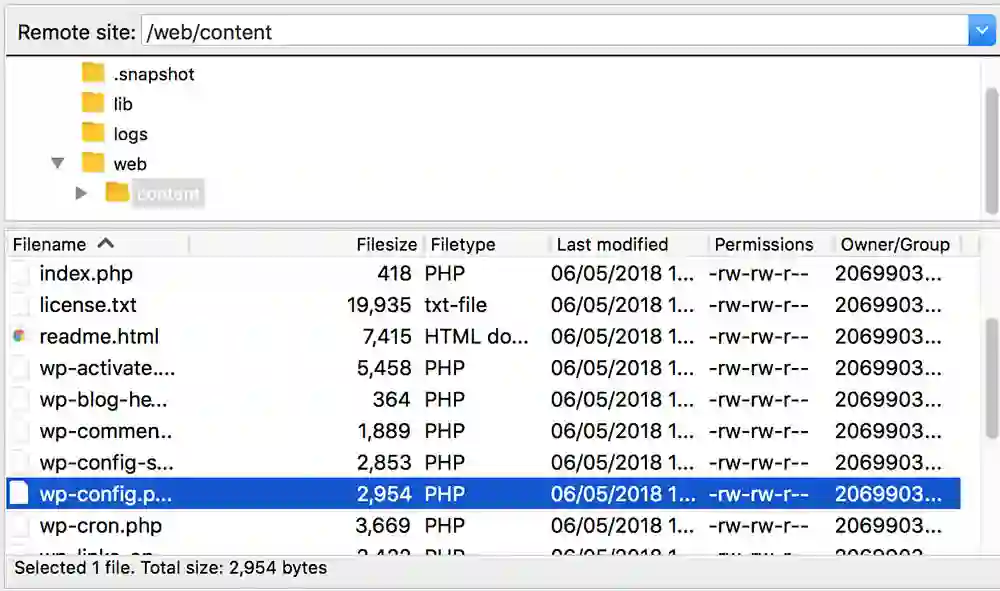Click inside the Remote site path field
The image size is (1000, 591).
[x=400, y=31]
